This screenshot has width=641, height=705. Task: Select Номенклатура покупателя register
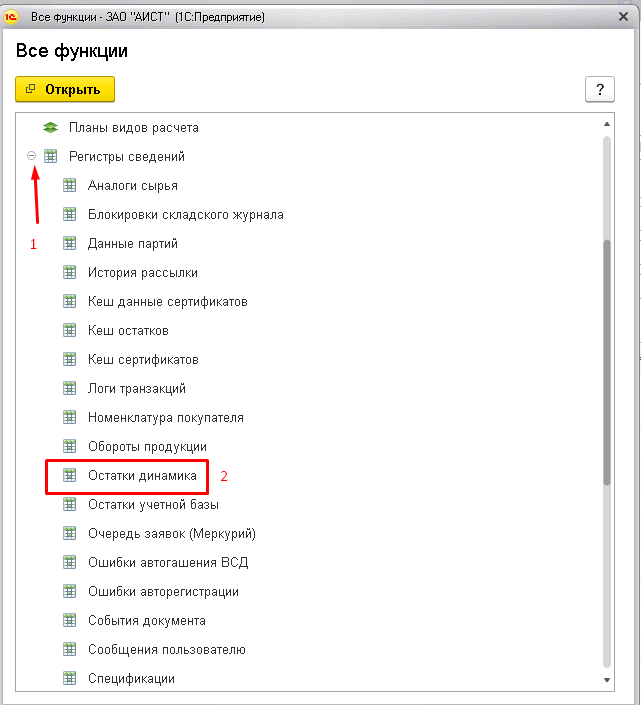coord(166,418)
